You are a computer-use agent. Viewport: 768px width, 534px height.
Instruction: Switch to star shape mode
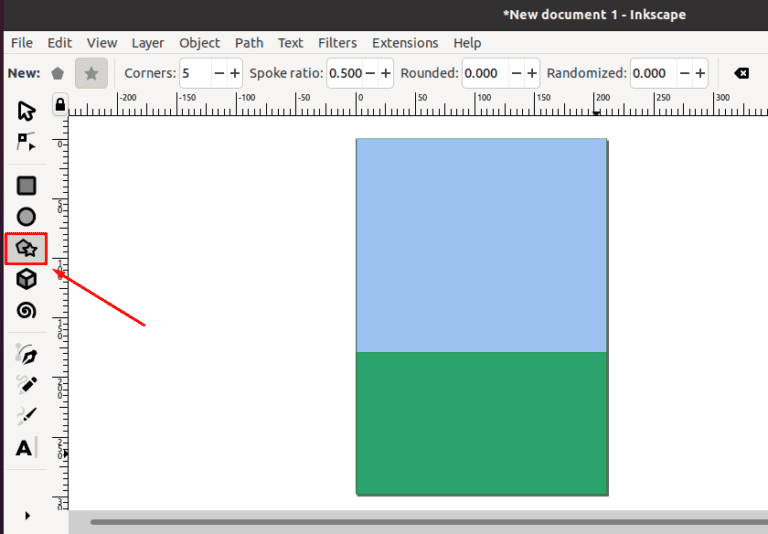91,73
